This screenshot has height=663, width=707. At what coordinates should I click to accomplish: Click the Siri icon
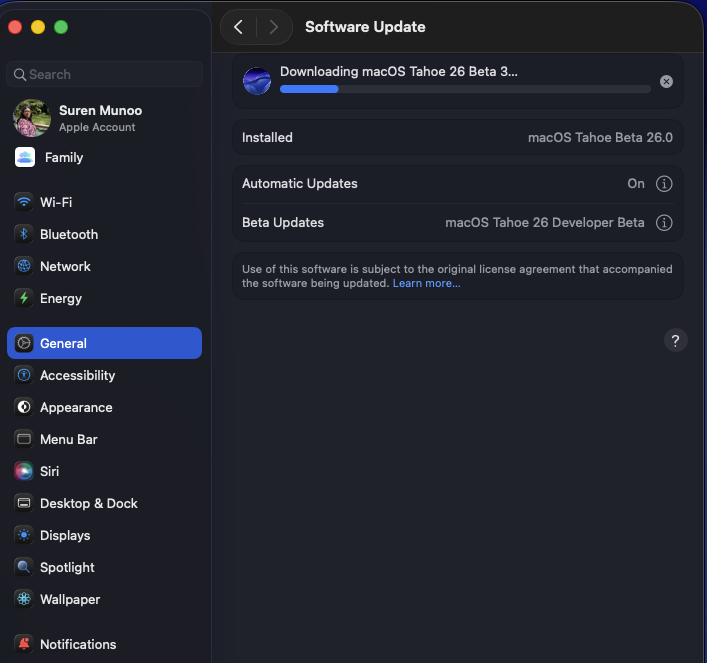tap(24, 471)
